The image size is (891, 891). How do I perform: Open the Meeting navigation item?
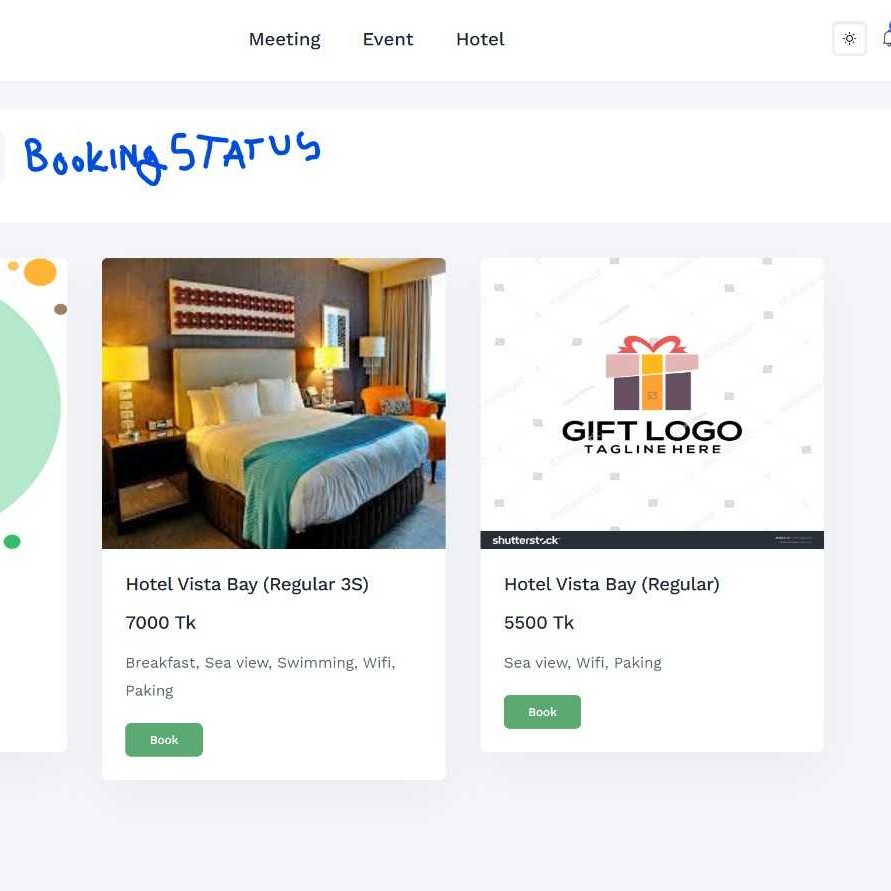(x=285, y=39)
